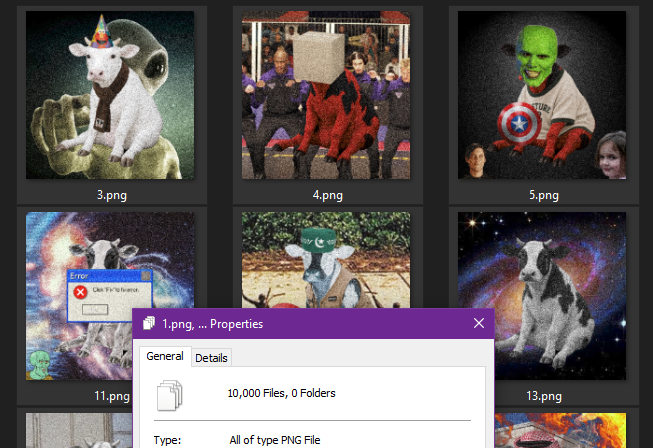Select the 3.png cow thumbnail
Screen dimensions: 653x448
click(110, 95)
